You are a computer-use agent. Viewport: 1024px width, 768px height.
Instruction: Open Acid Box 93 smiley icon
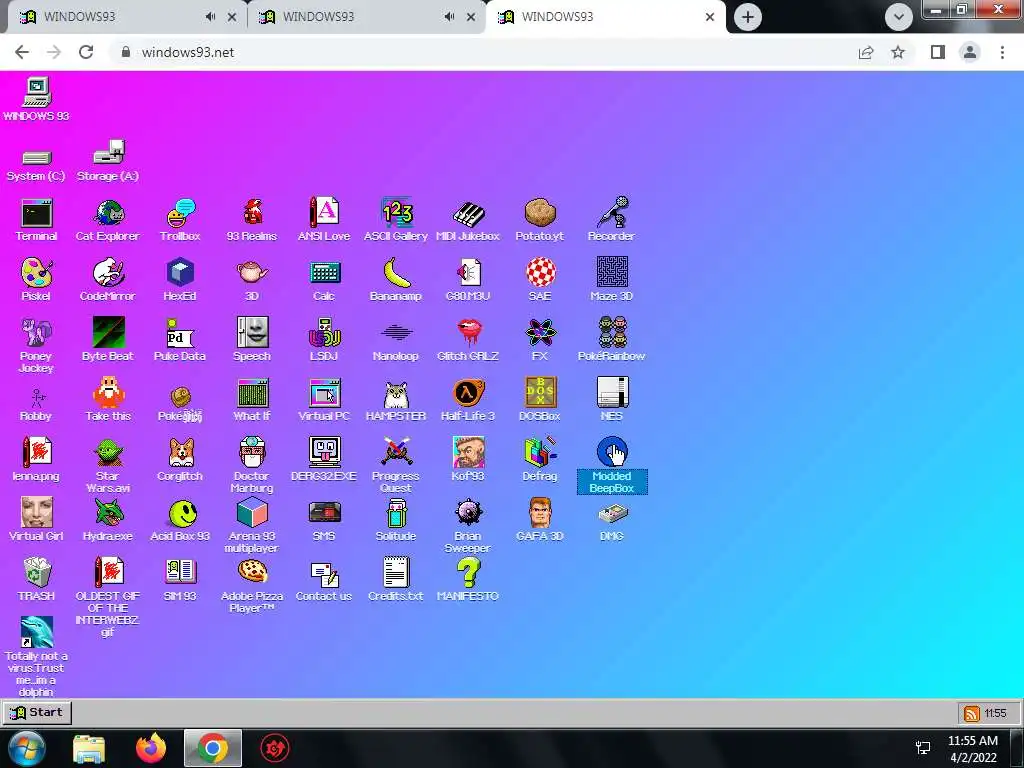pos(182,513)
